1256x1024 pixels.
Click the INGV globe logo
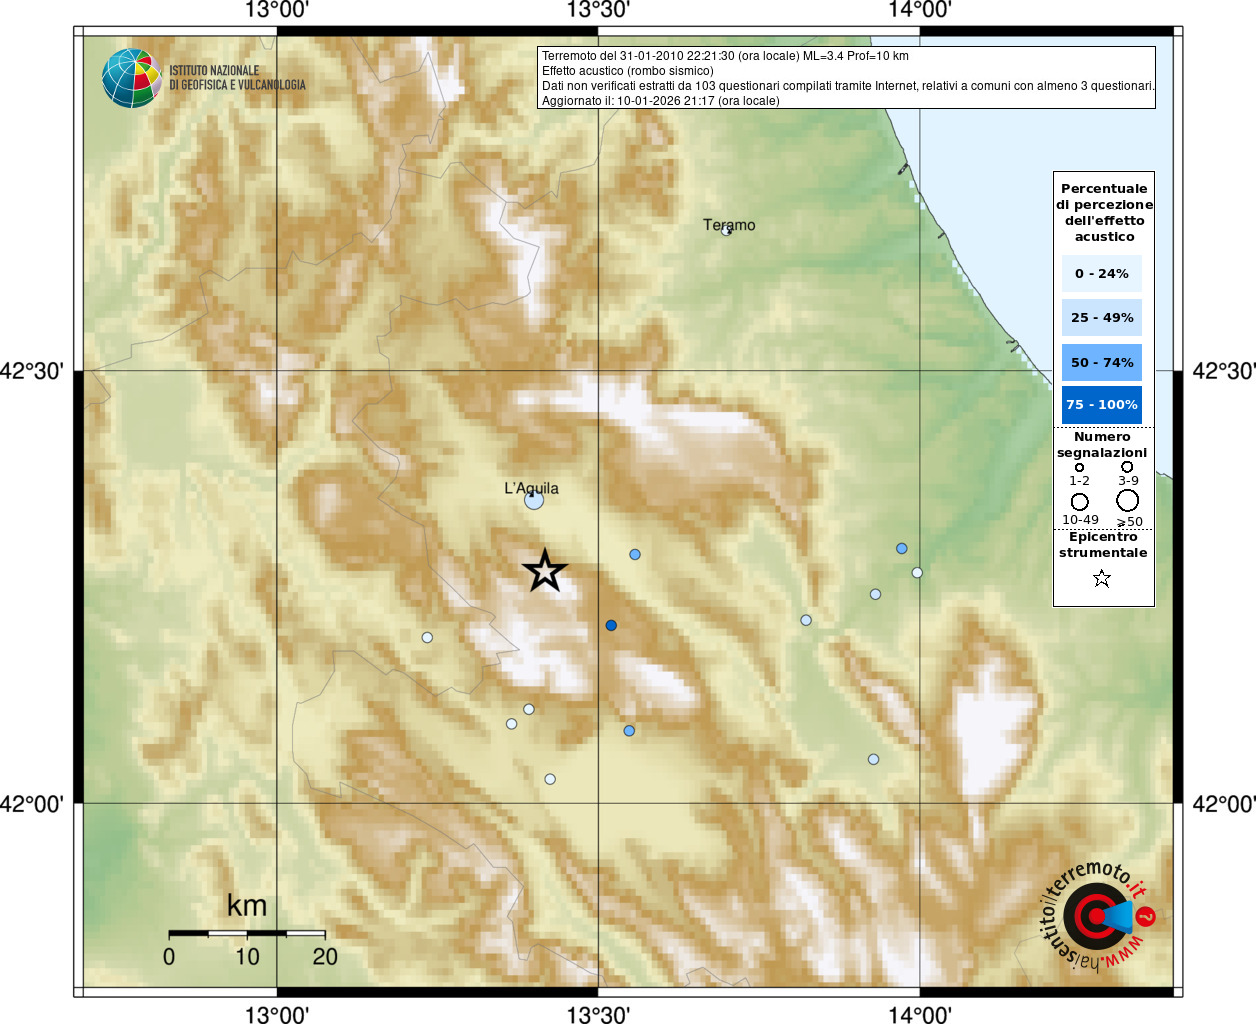coord(131,78)
